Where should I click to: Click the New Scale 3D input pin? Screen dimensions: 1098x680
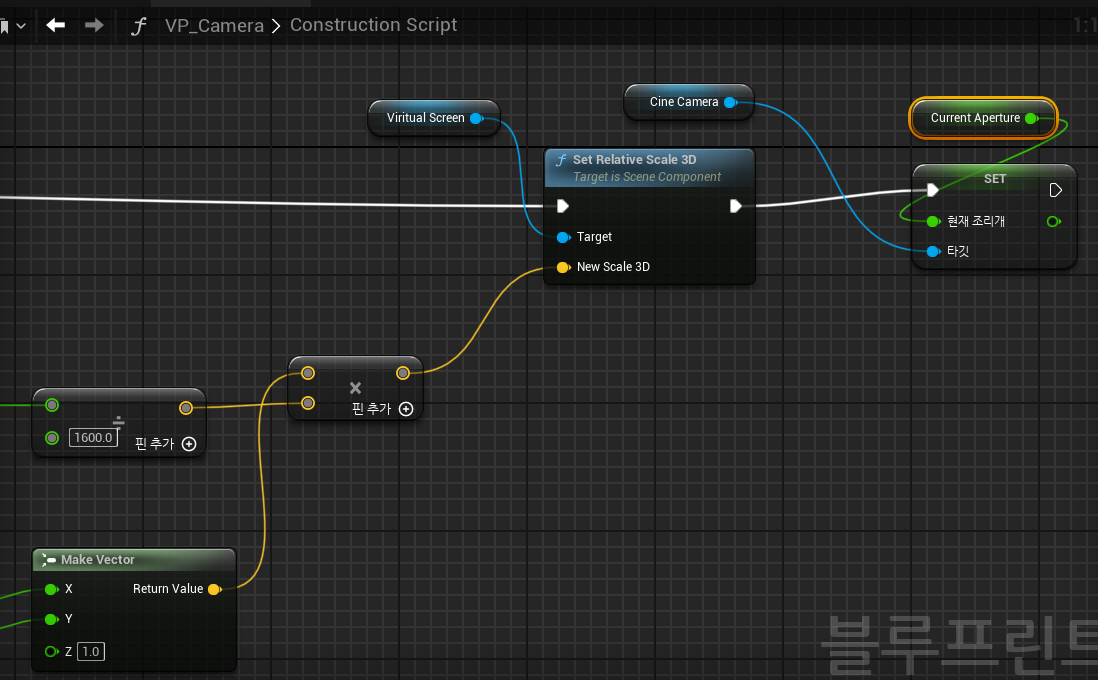click(x=563, y=268)
